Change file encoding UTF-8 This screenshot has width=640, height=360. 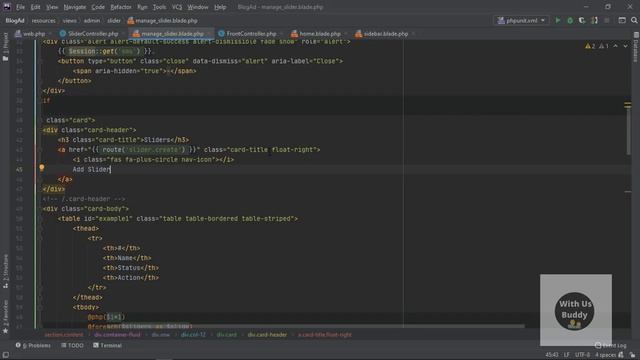point(582,355)
